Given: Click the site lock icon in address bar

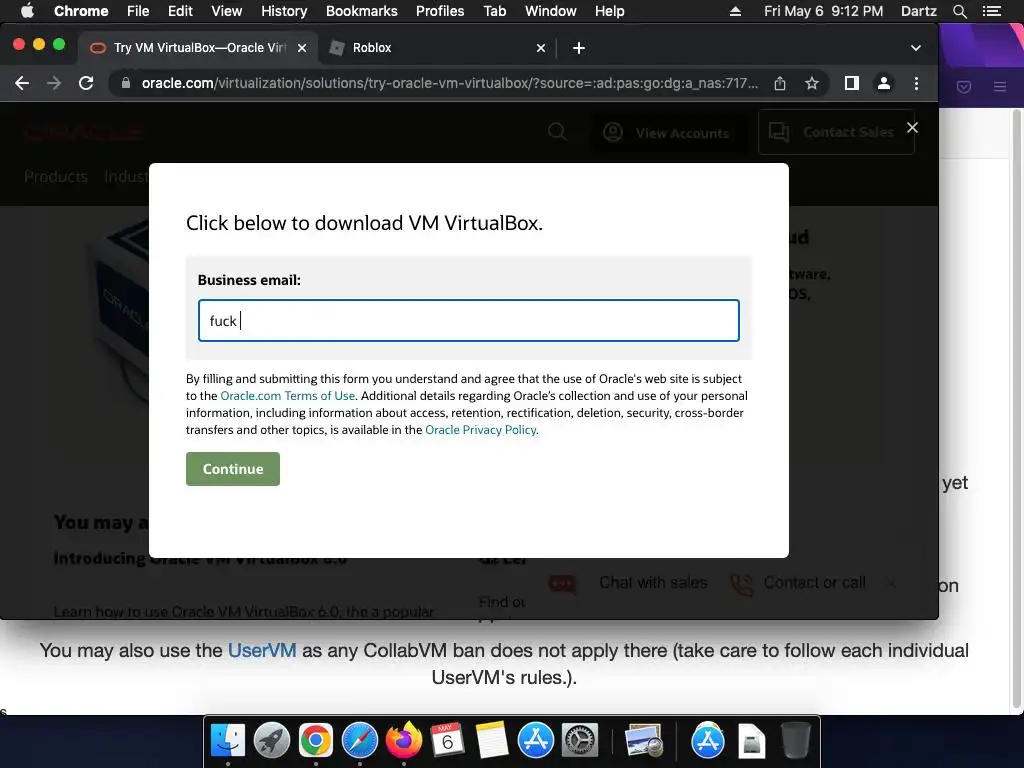Looking at the screenshot, I should 126,83.
